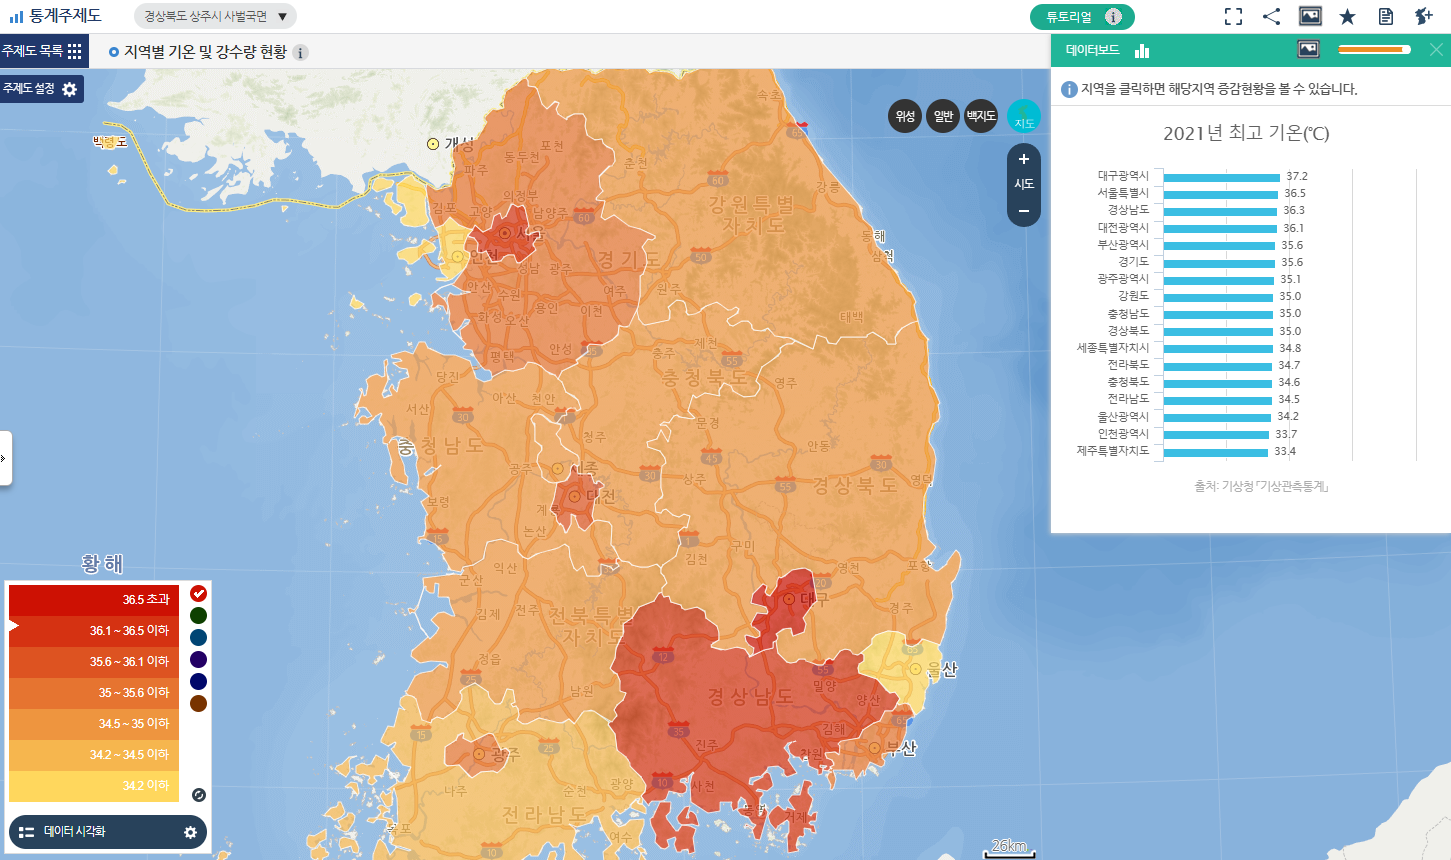
Task: Select the 지역별 기온 및 강수량 현황 radio marker
Action: pos(114,52)
